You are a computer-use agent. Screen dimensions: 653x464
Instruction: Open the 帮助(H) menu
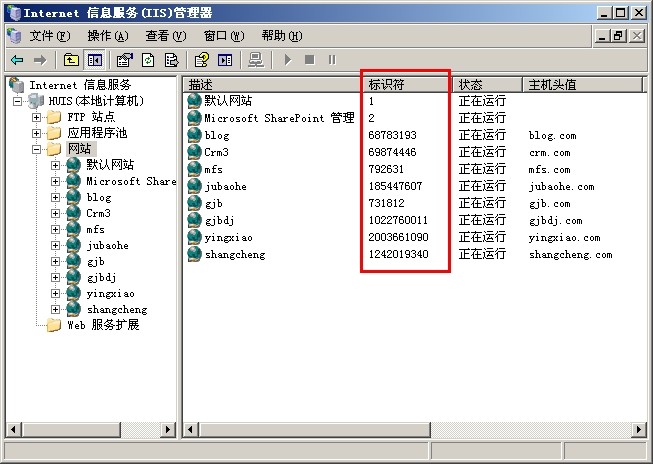click(x=282, y=36)
